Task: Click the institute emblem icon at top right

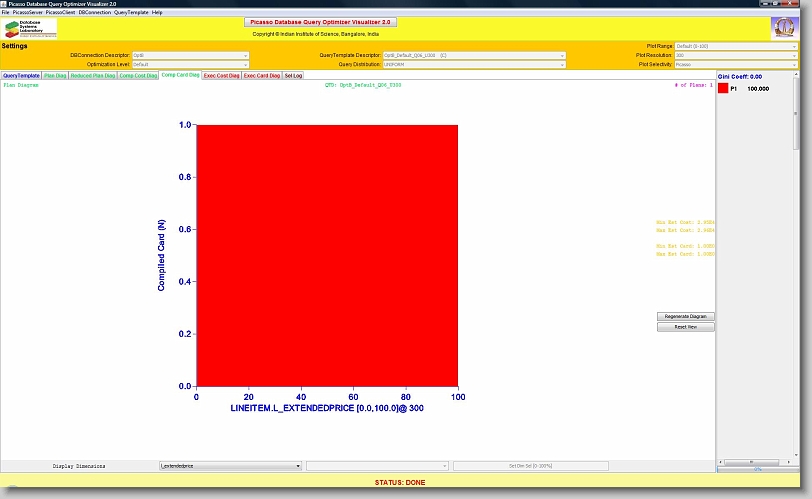Action: 783,28
